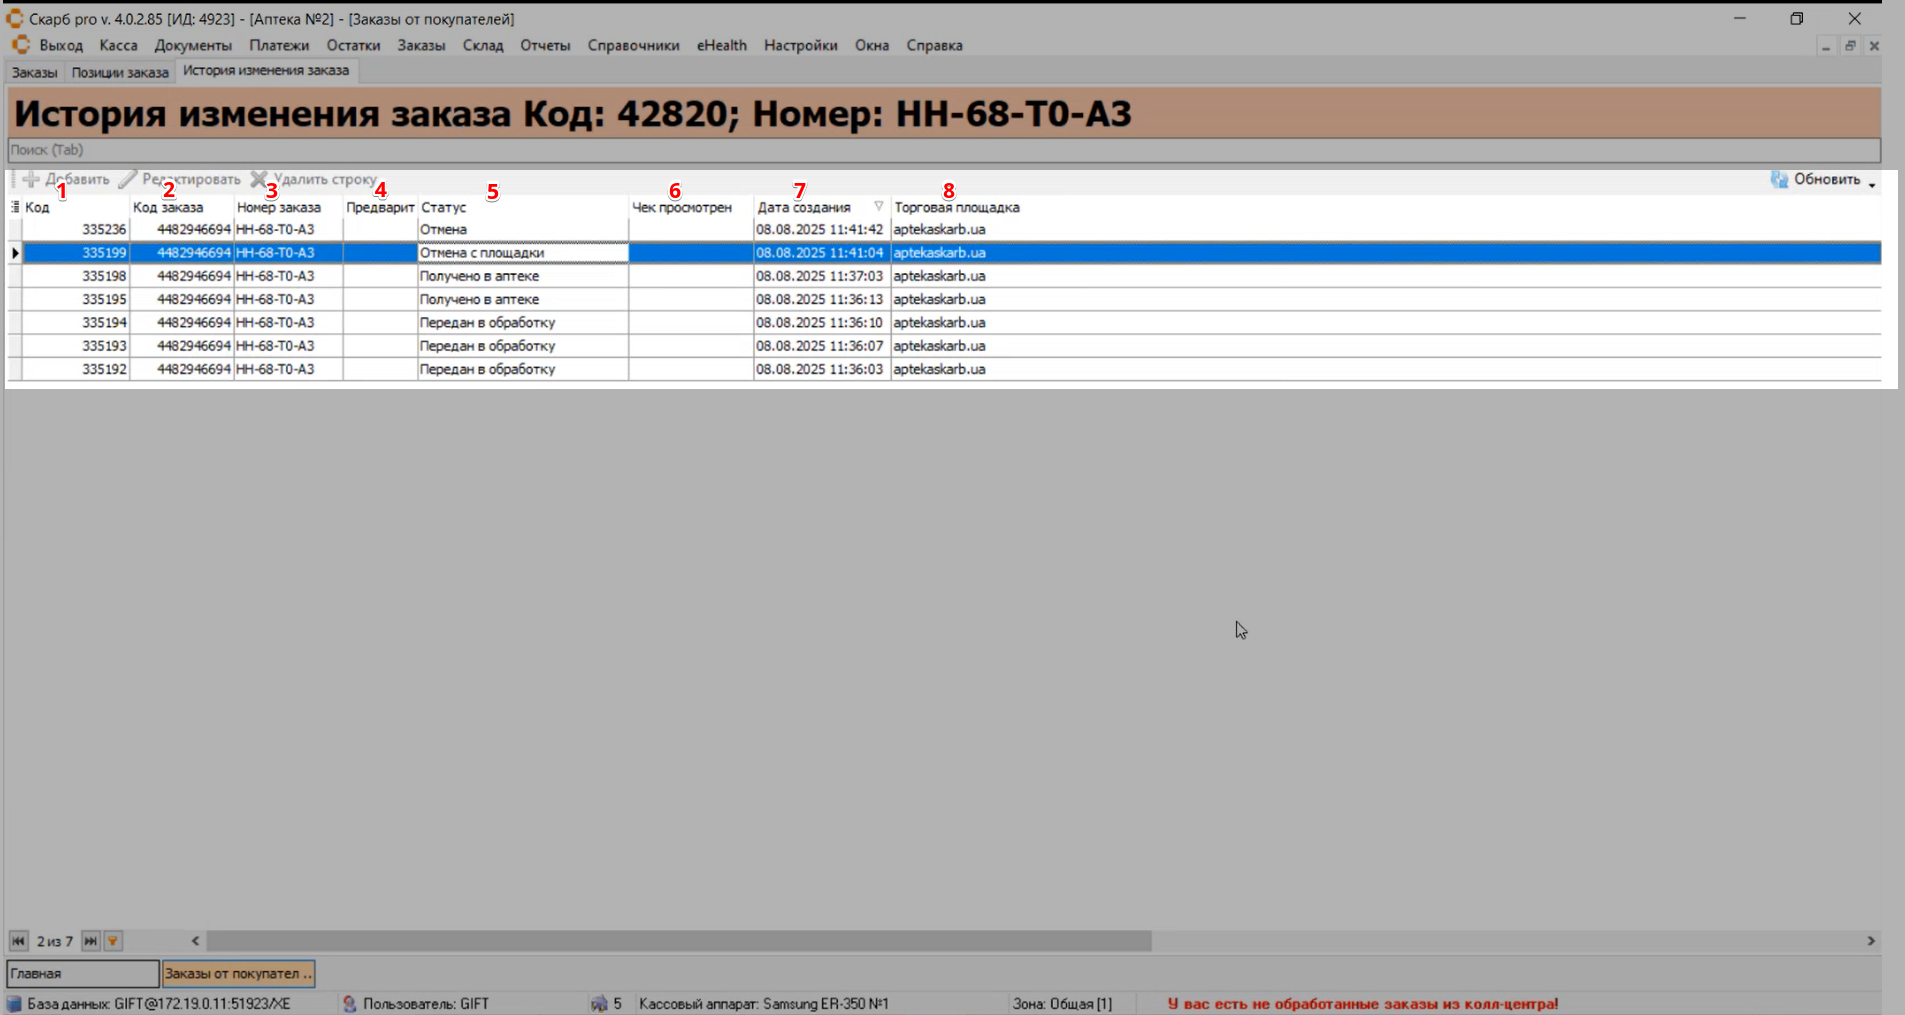Open the eHealth menu
1905x1015 pixels.
click(x=721, y=46)
